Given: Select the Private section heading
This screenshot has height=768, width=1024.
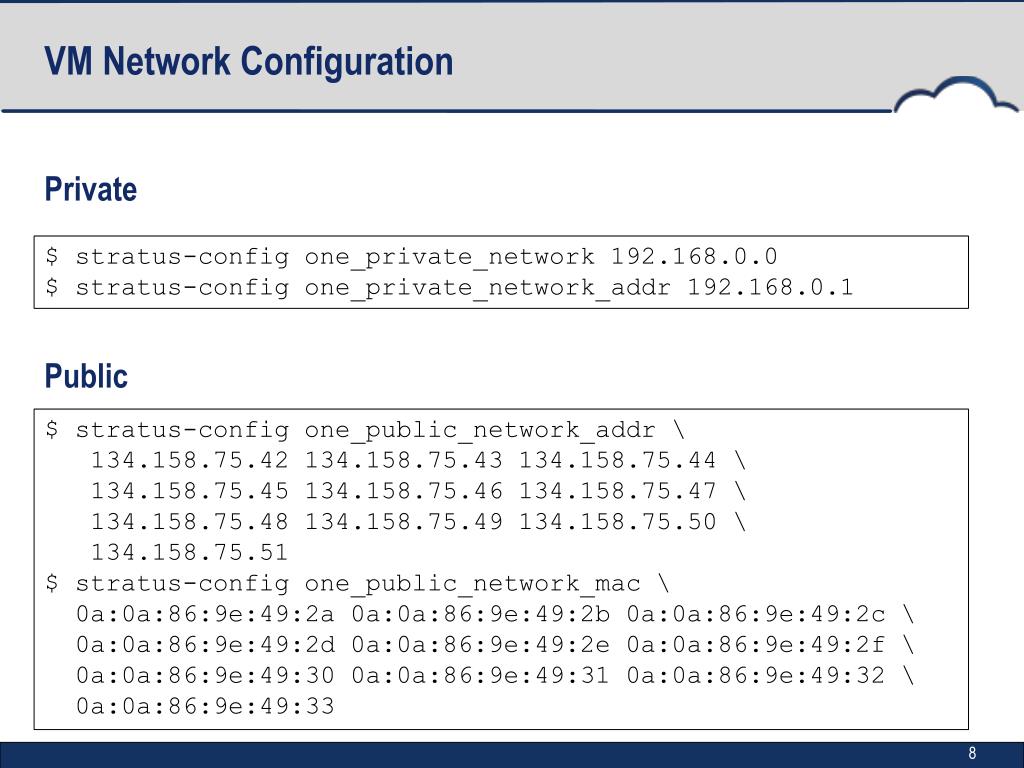Looking at the screenshot, I should pyautogui.click(x=91, y=189).
